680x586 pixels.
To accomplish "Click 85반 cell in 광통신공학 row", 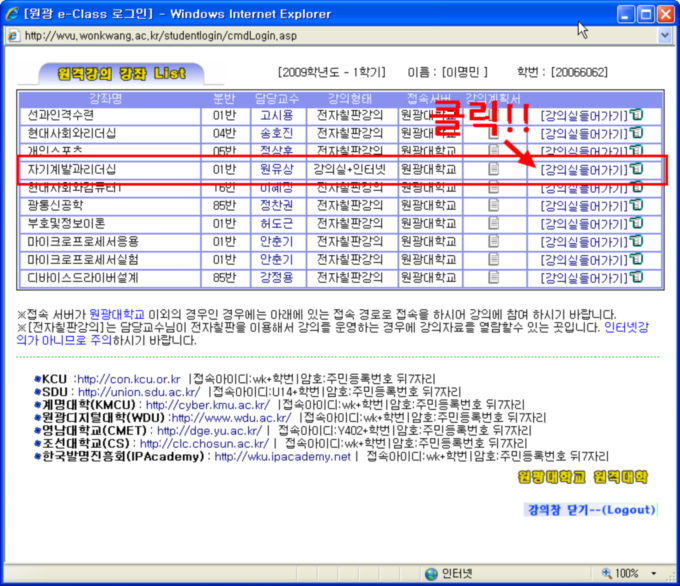I will [224, 205].
